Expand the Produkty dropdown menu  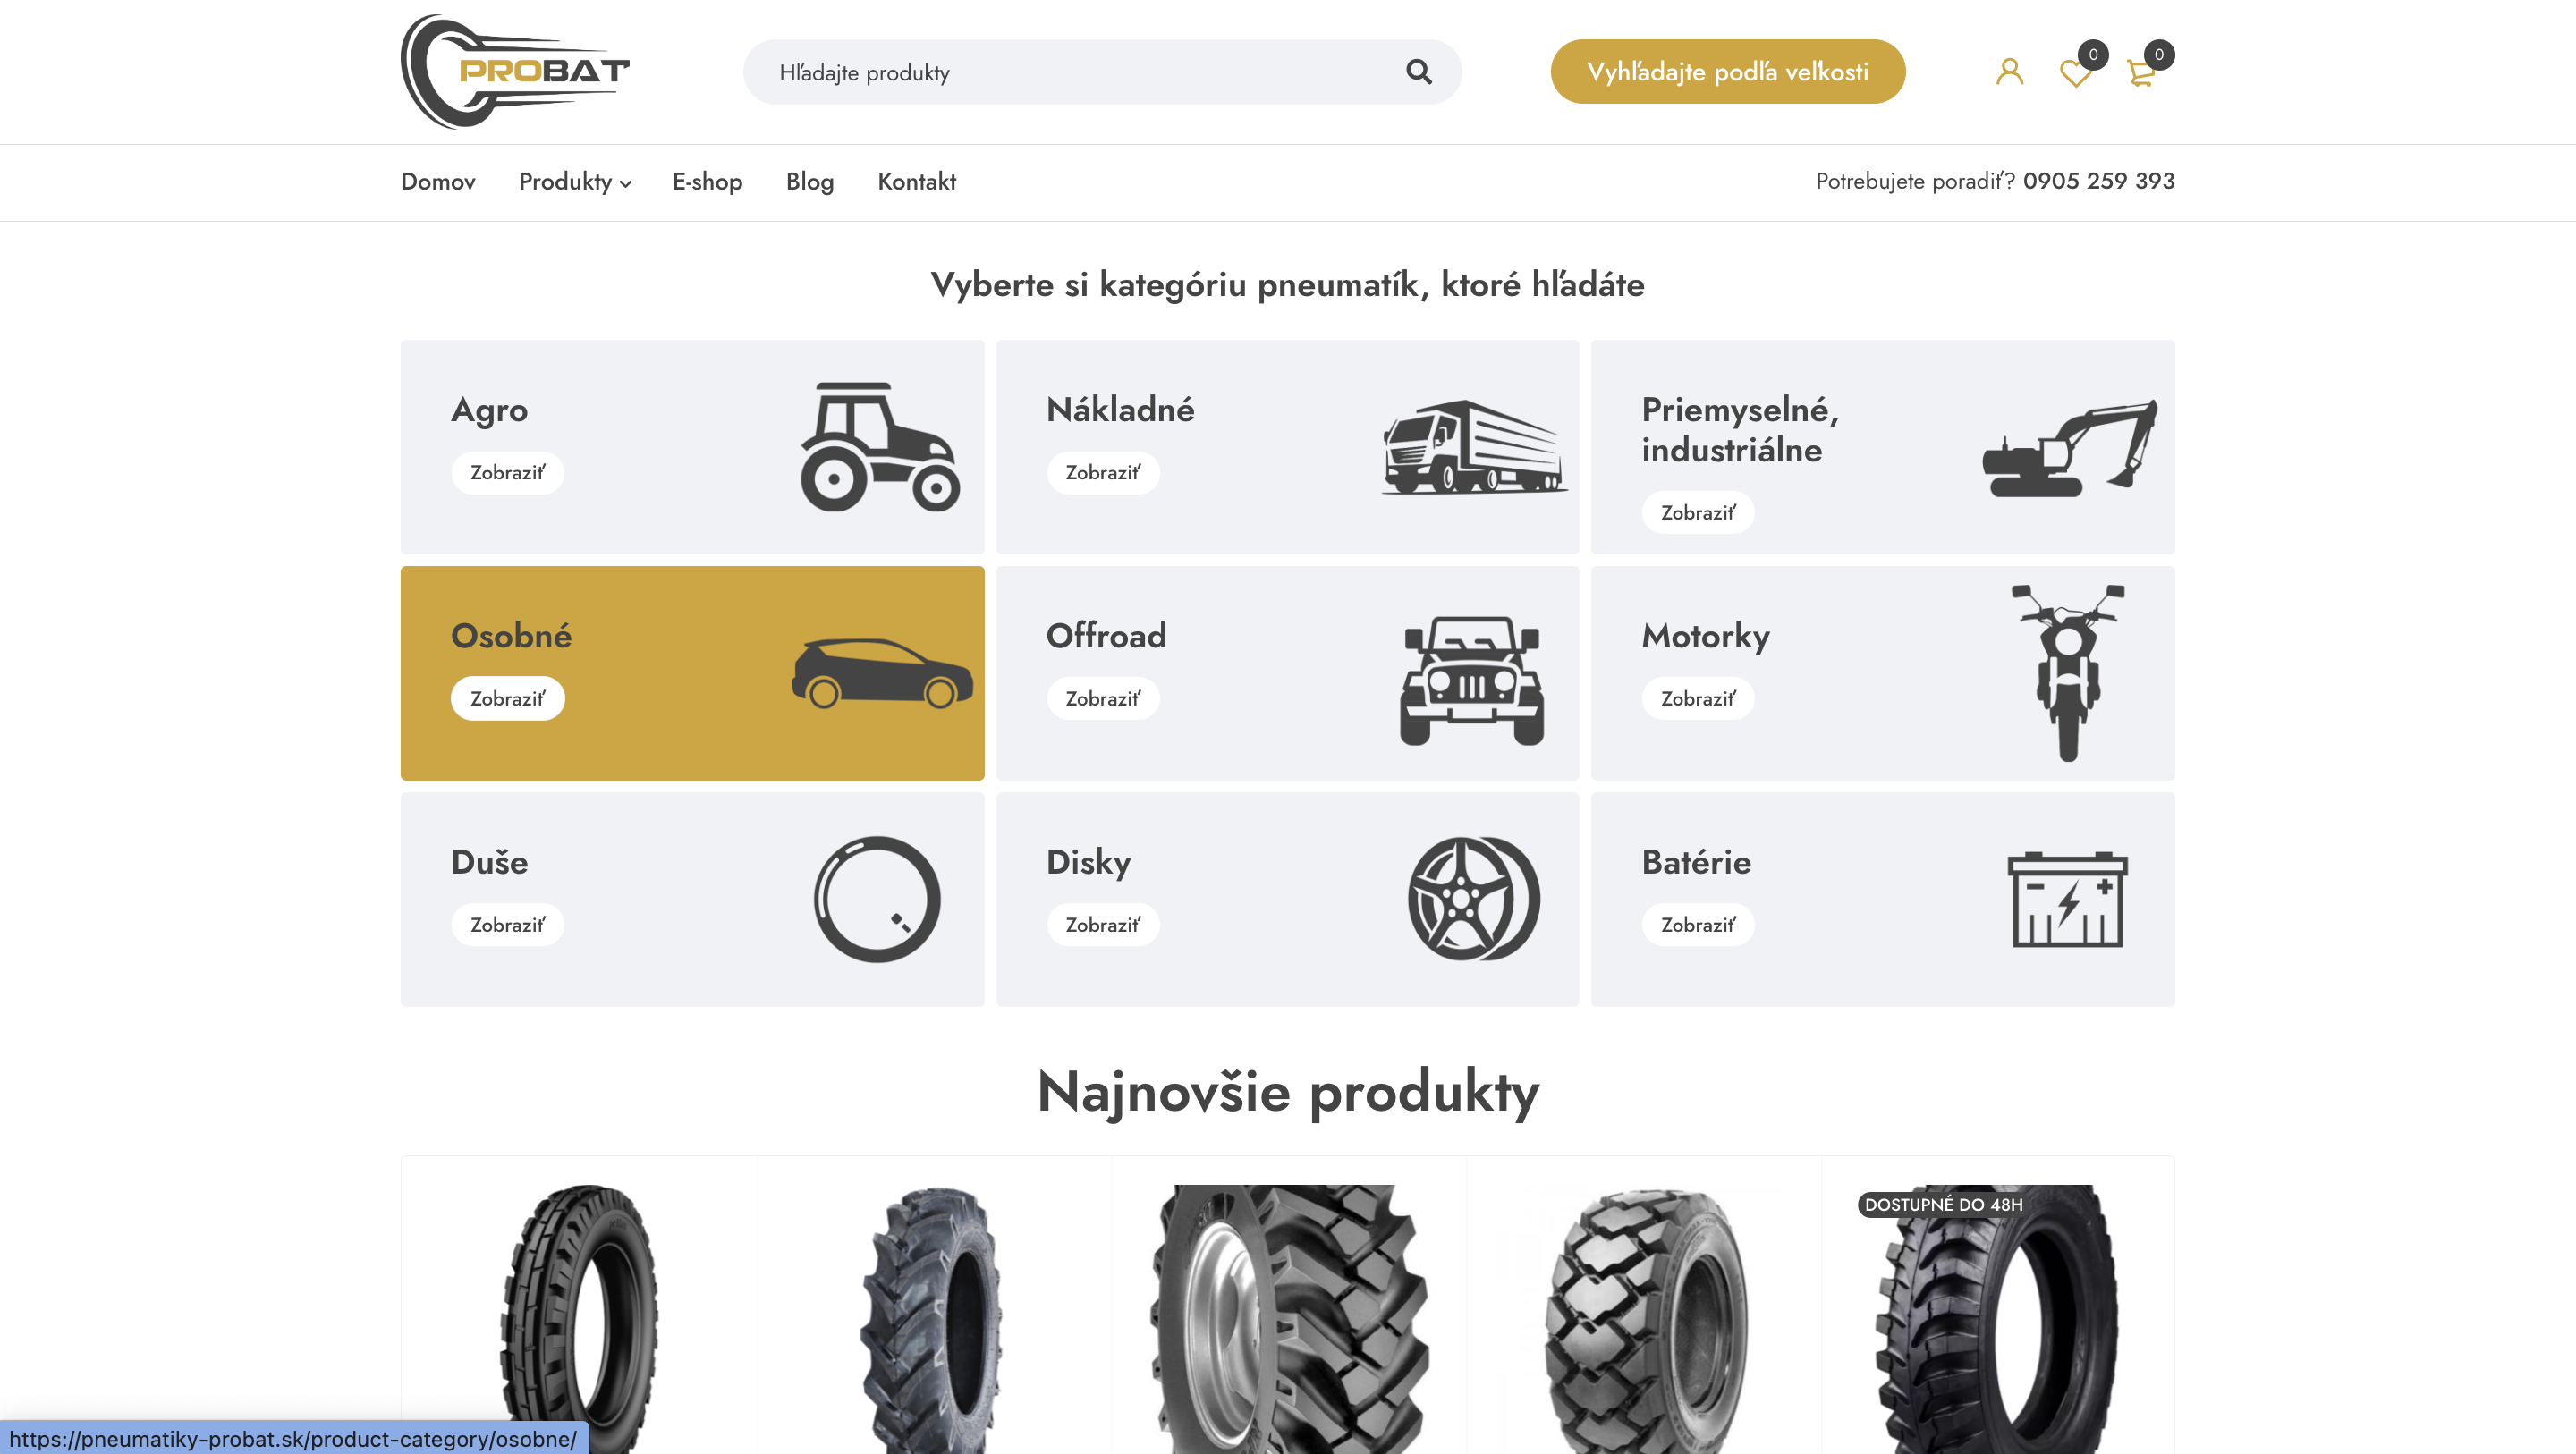[575, 181]
